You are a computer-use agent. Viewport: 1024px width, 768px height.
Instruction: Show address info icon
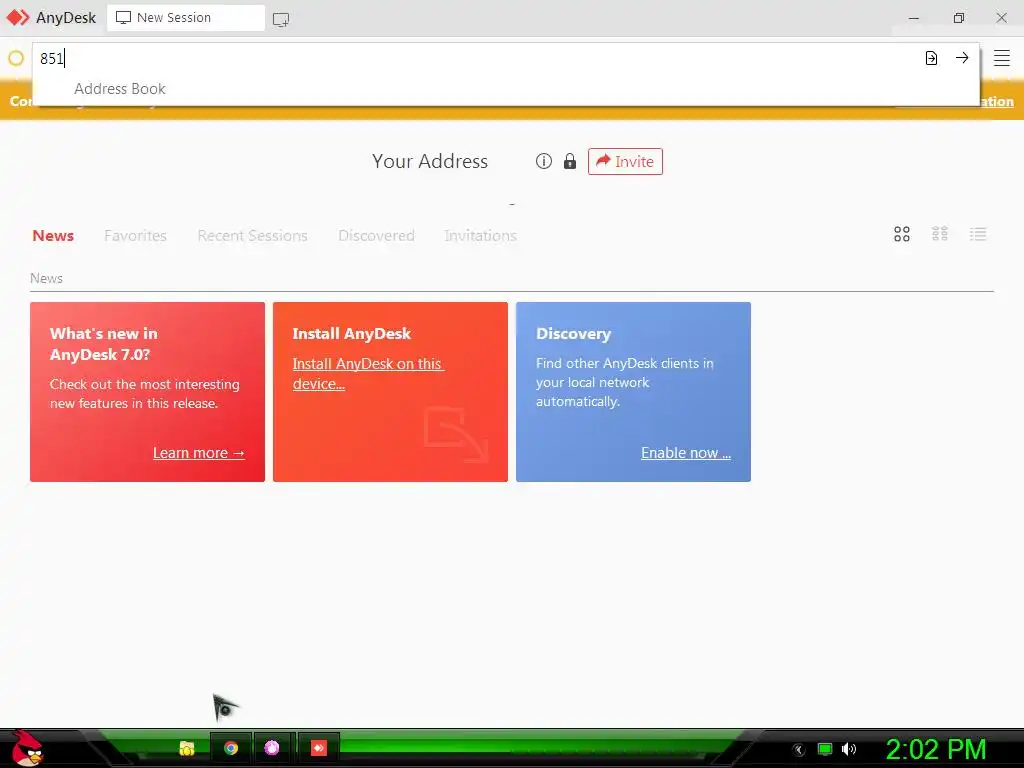543,161
